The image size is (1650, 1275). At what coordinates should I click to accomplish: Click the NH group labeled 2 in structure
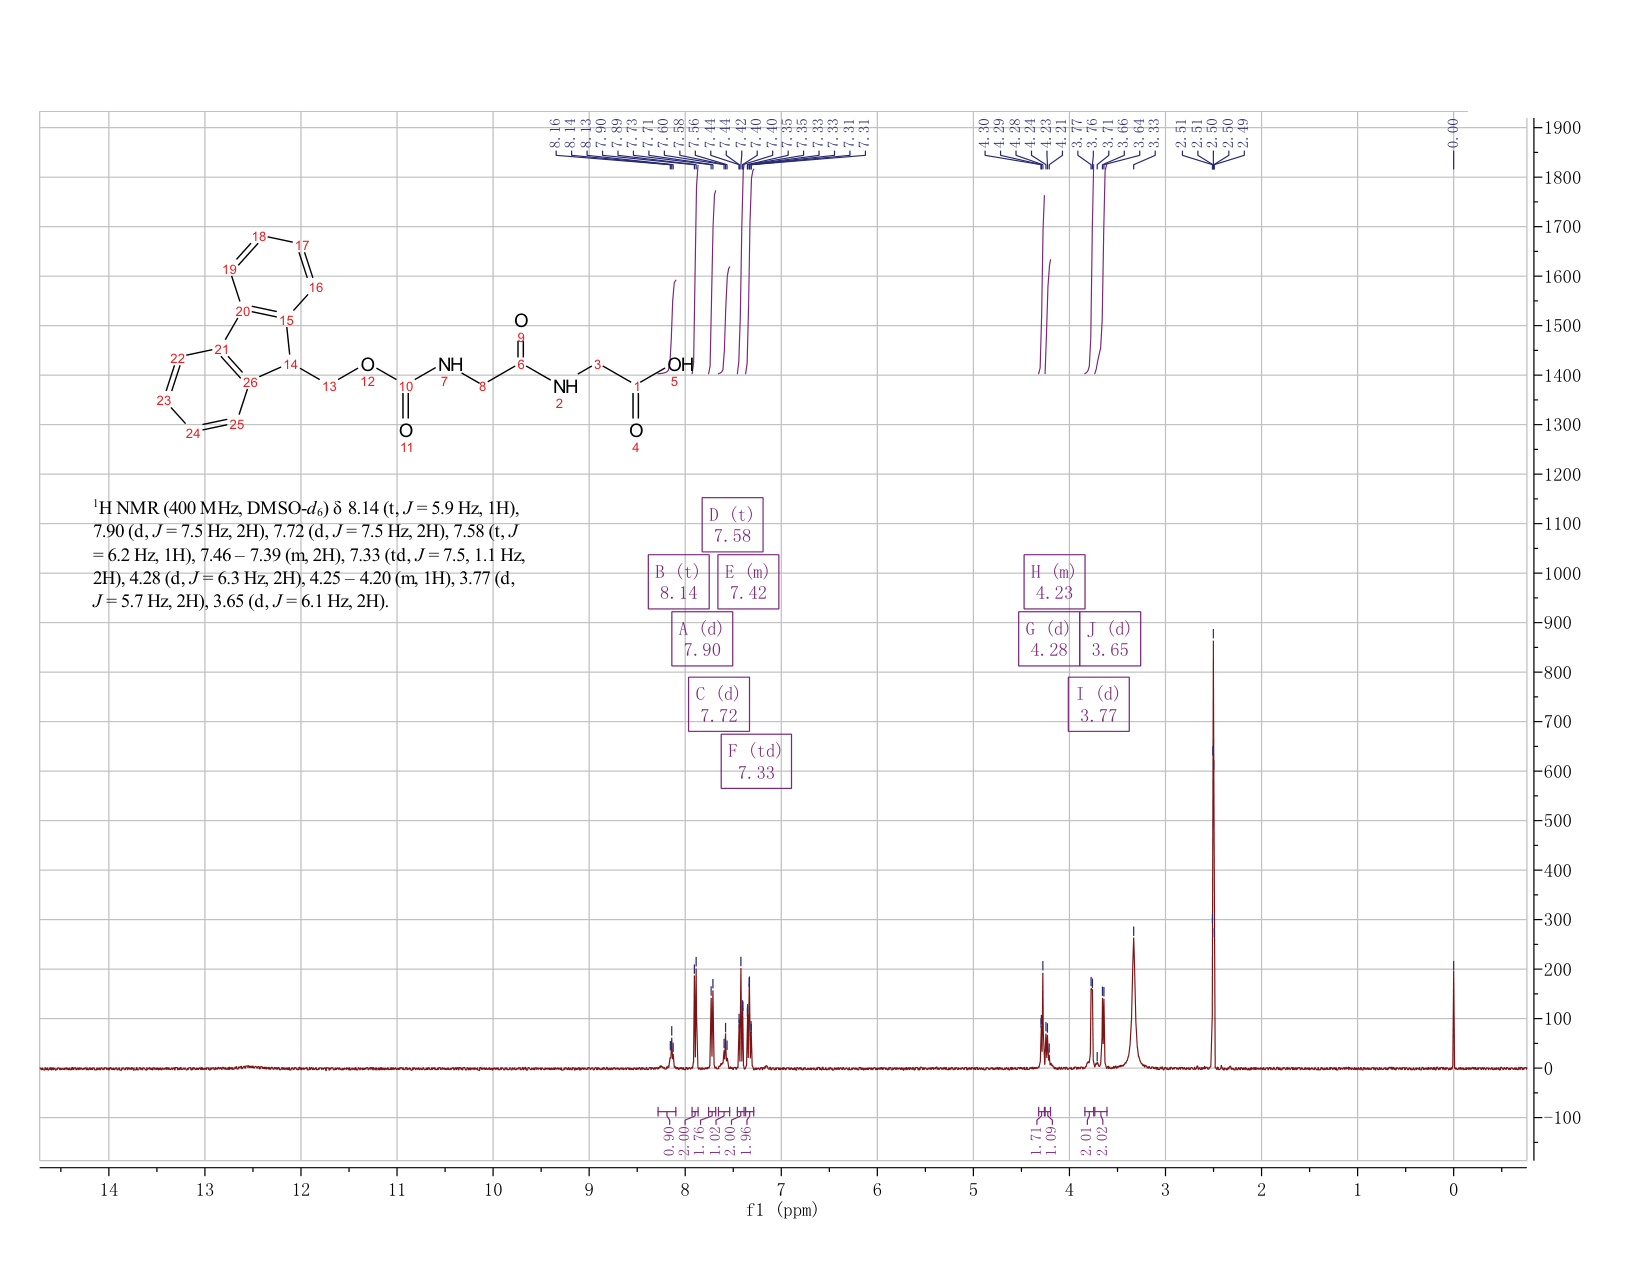565,386
